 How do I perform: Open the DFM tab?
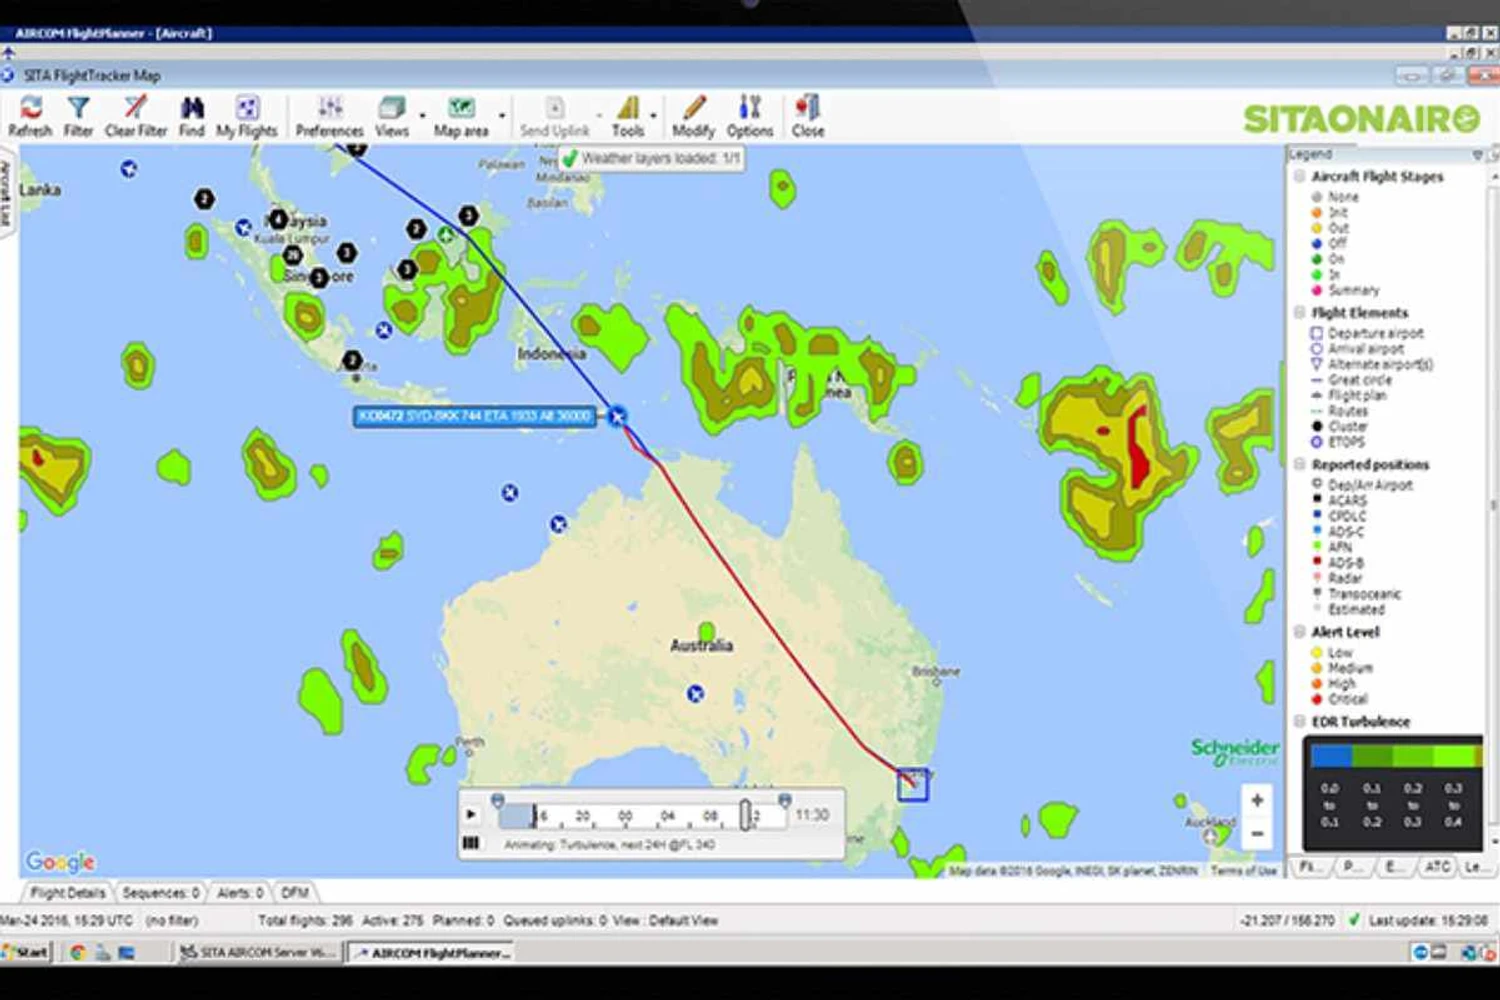[x=295, y=892]
